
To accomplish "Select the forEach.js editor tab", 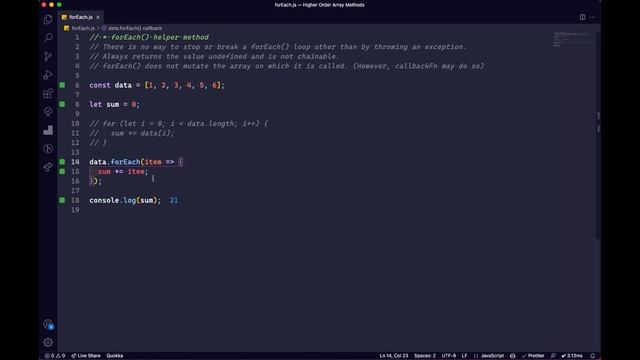I will pos(80,17).
